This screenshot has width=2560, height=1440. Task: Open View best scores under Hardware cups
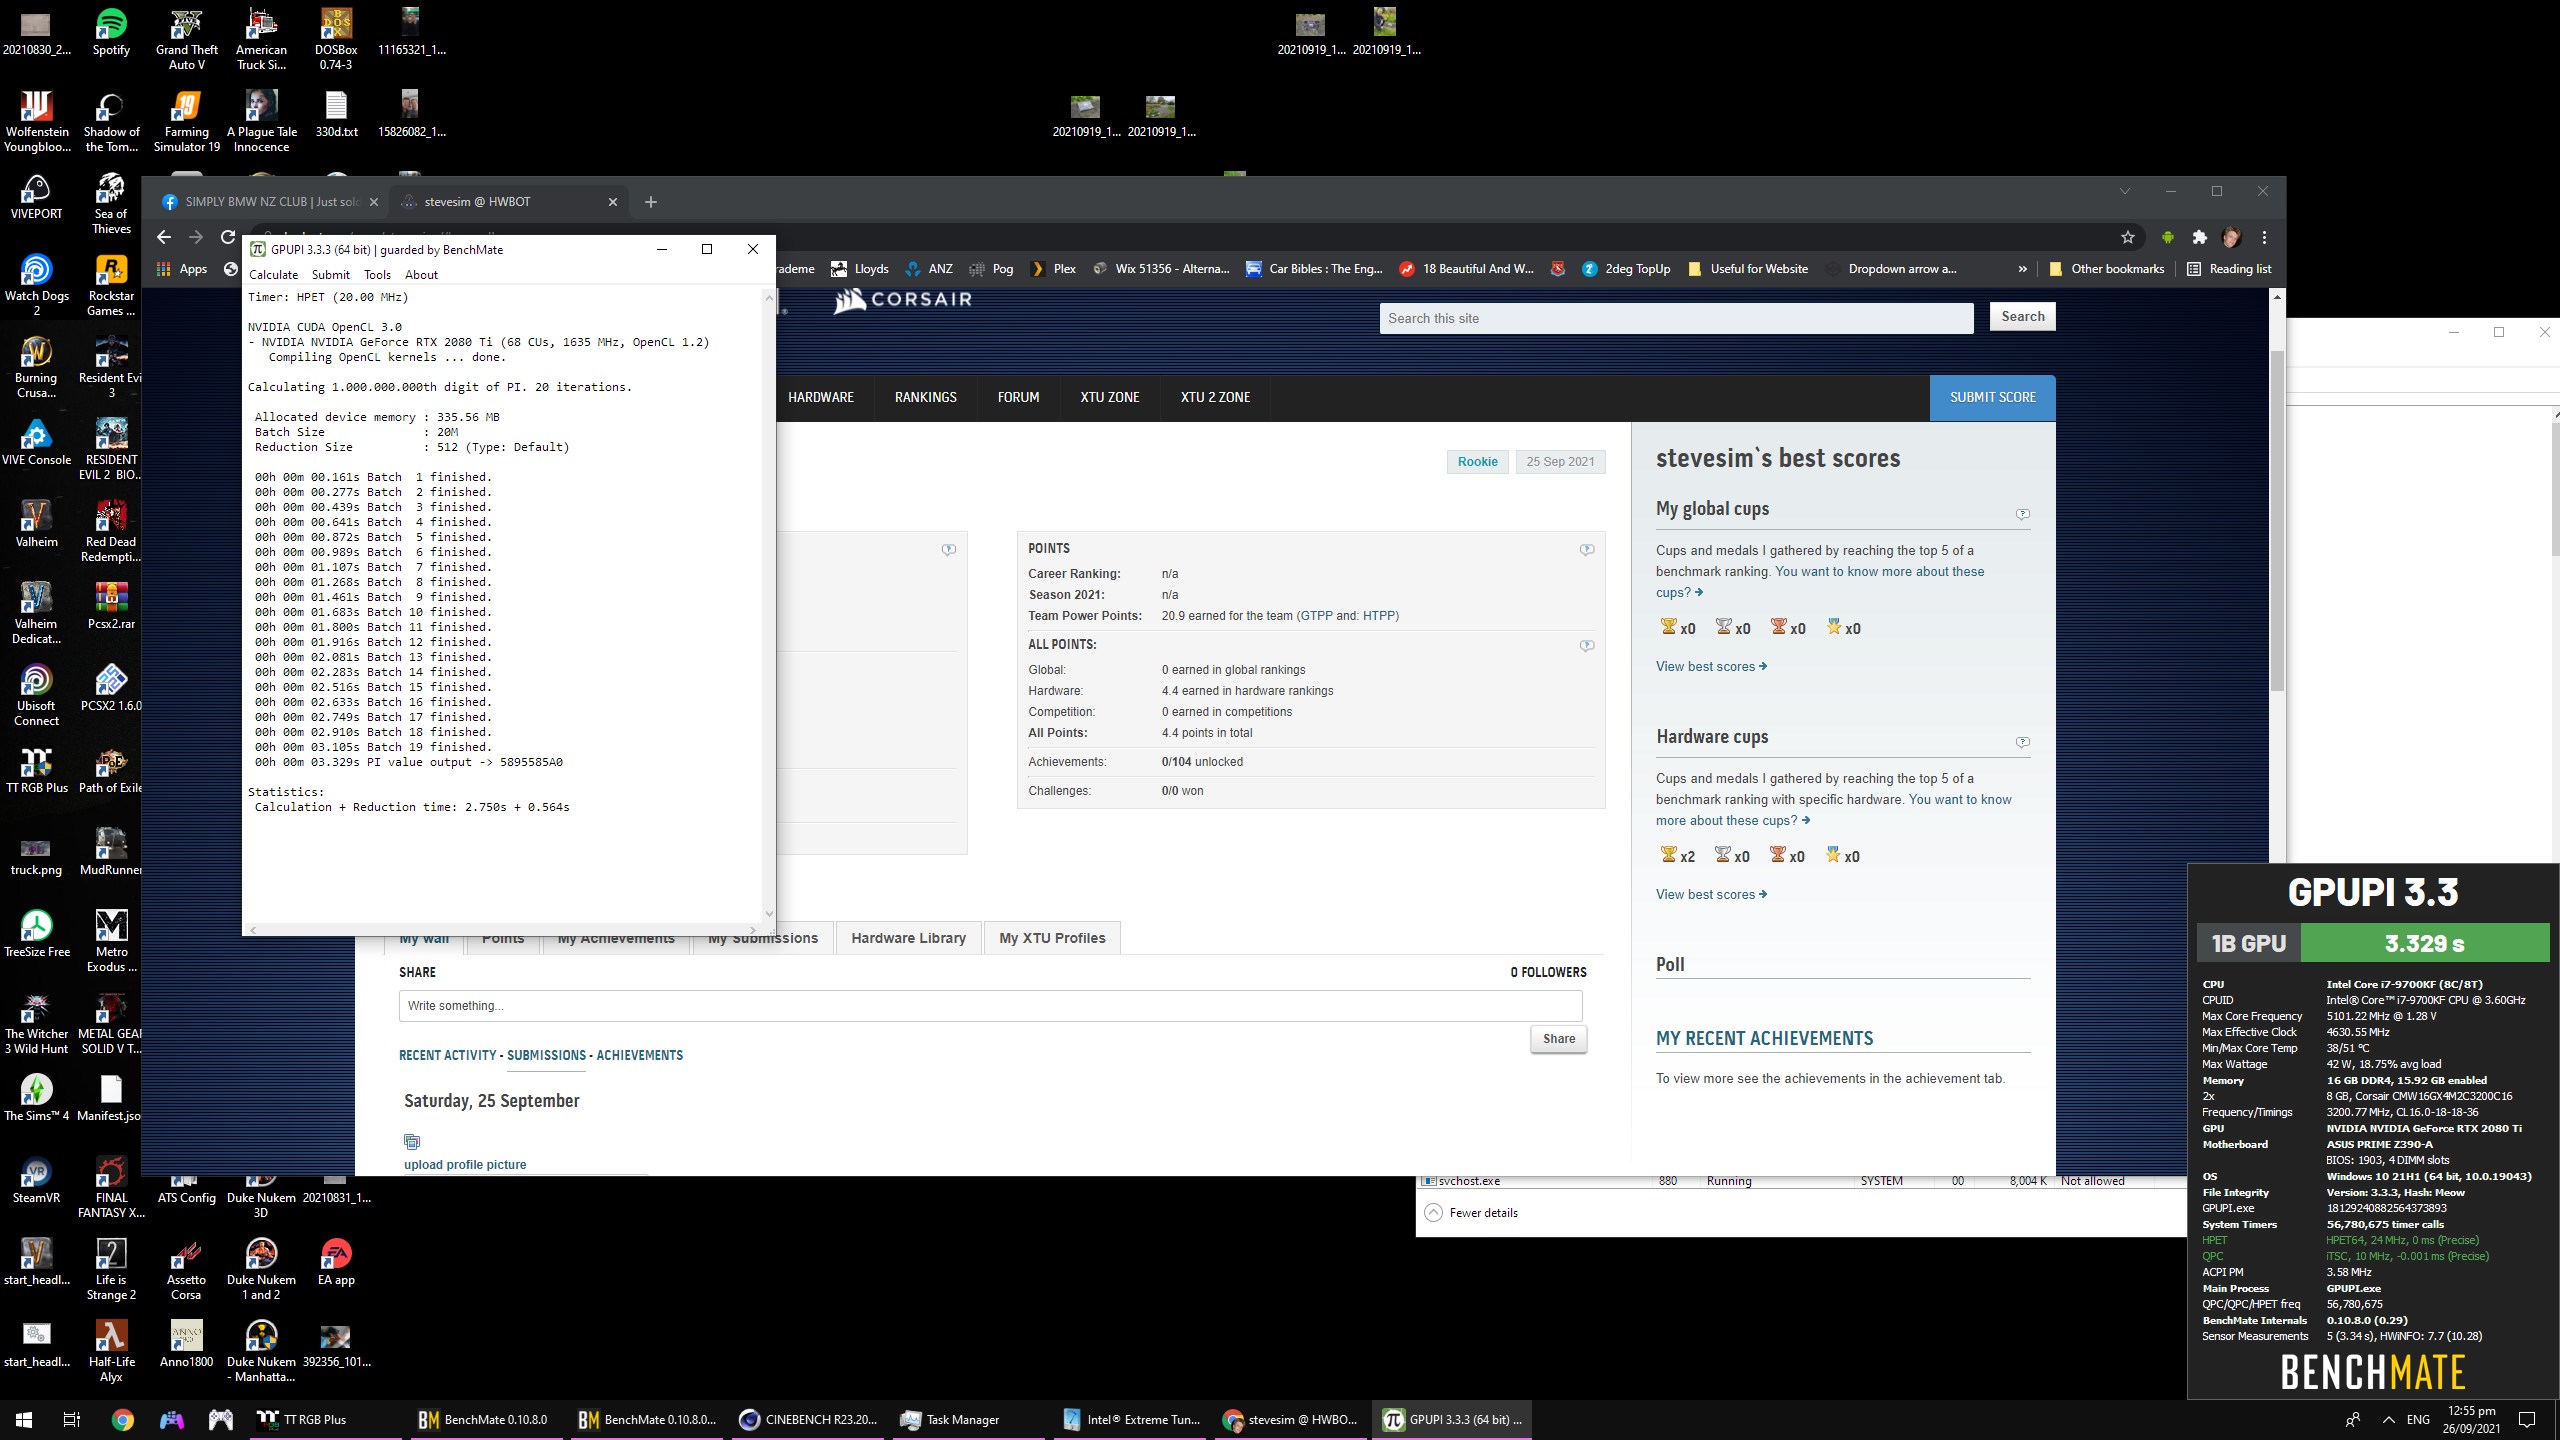pyautogui.click(x=1711, y=895)
